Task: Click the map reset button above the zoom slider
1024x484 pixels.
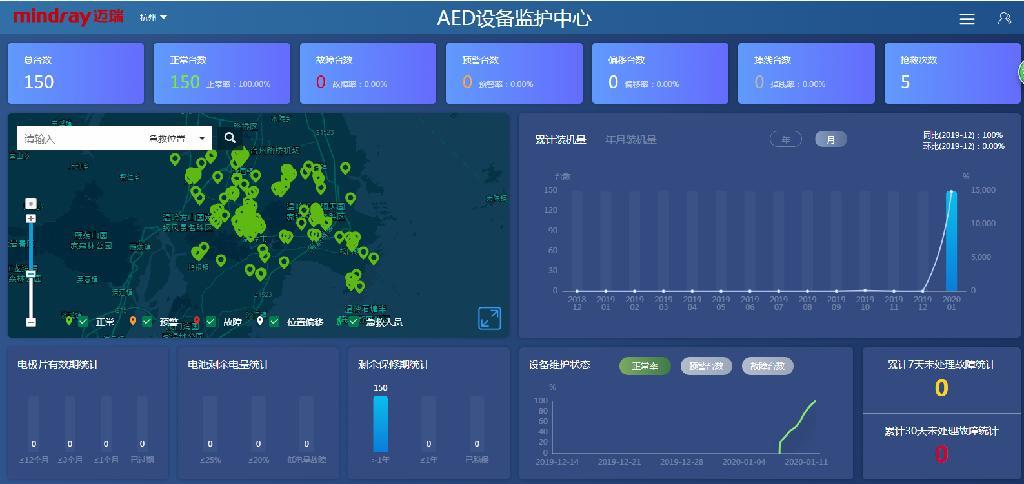Action: (x=31, y=203)
